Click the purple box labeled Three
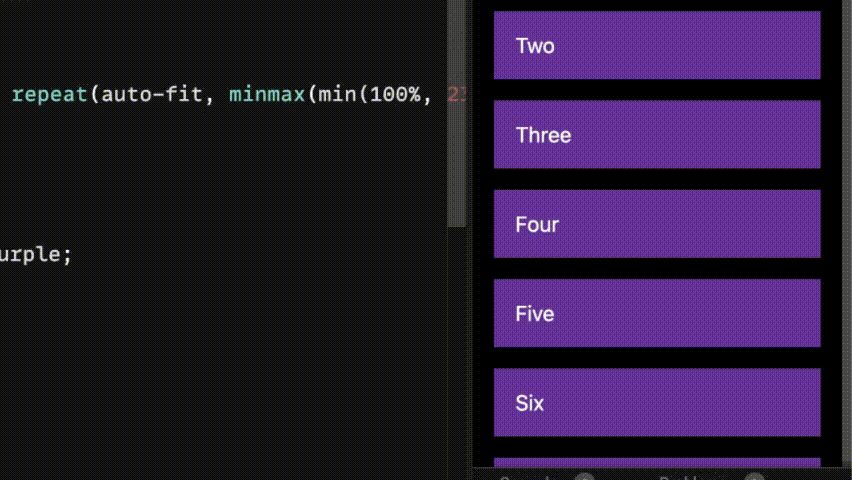 (x=657, y=134)
